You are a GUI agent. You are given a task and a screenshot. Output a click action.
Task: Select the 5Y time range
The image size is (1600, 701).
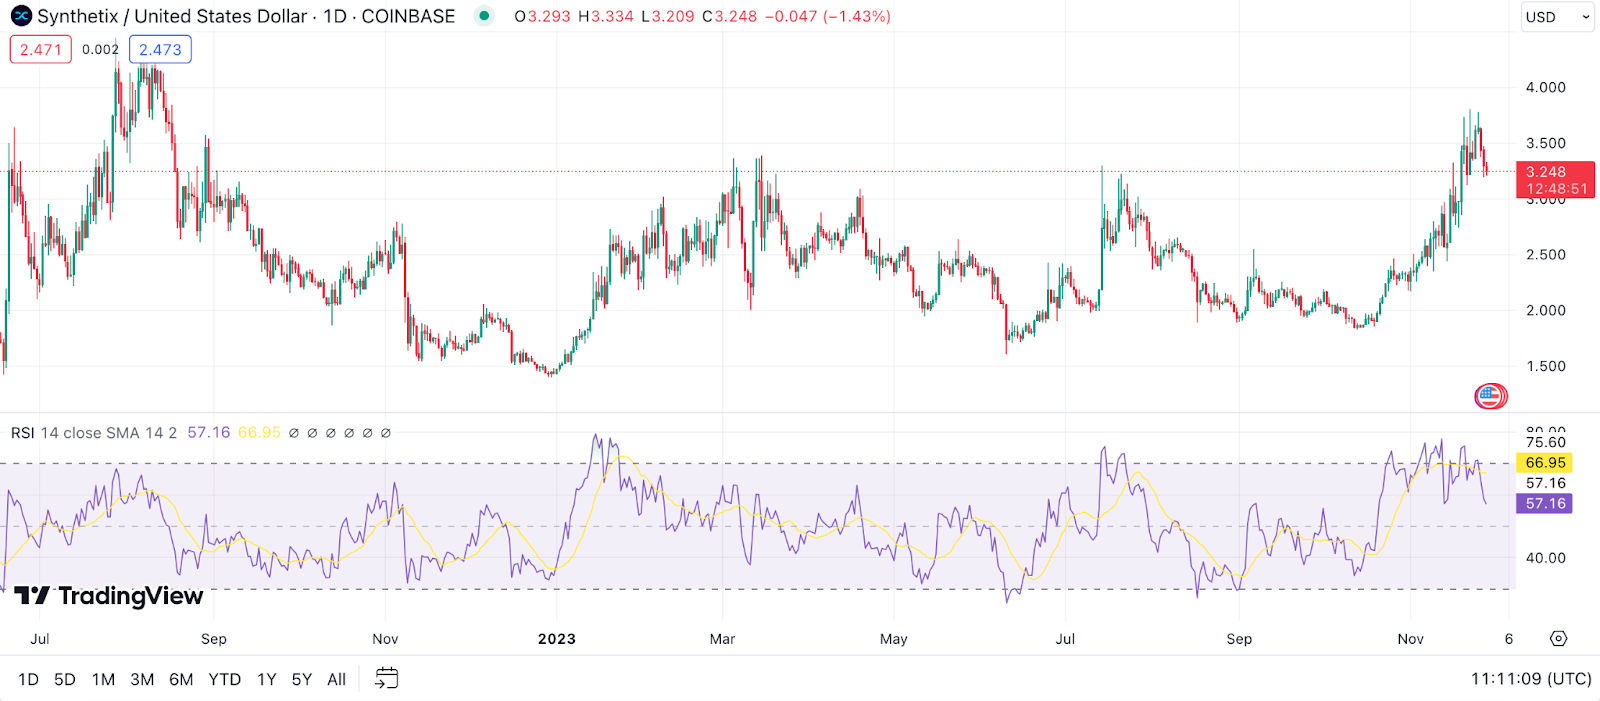pyautogui.click(x=302, y=679)
